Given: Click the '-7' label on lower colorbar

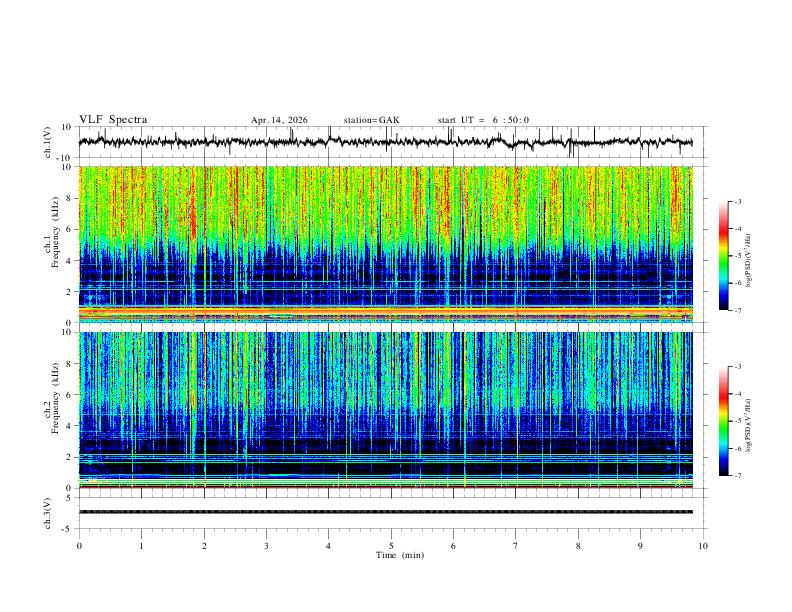Looking at the screenshot, I should click(738, 476).
